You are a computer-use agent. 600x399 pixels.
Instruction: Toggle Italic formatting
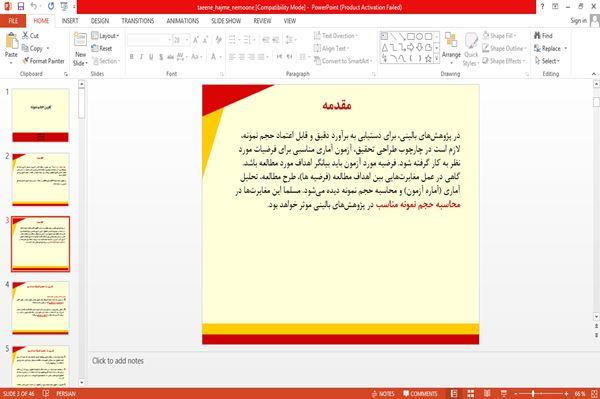[x=141, y=57]
